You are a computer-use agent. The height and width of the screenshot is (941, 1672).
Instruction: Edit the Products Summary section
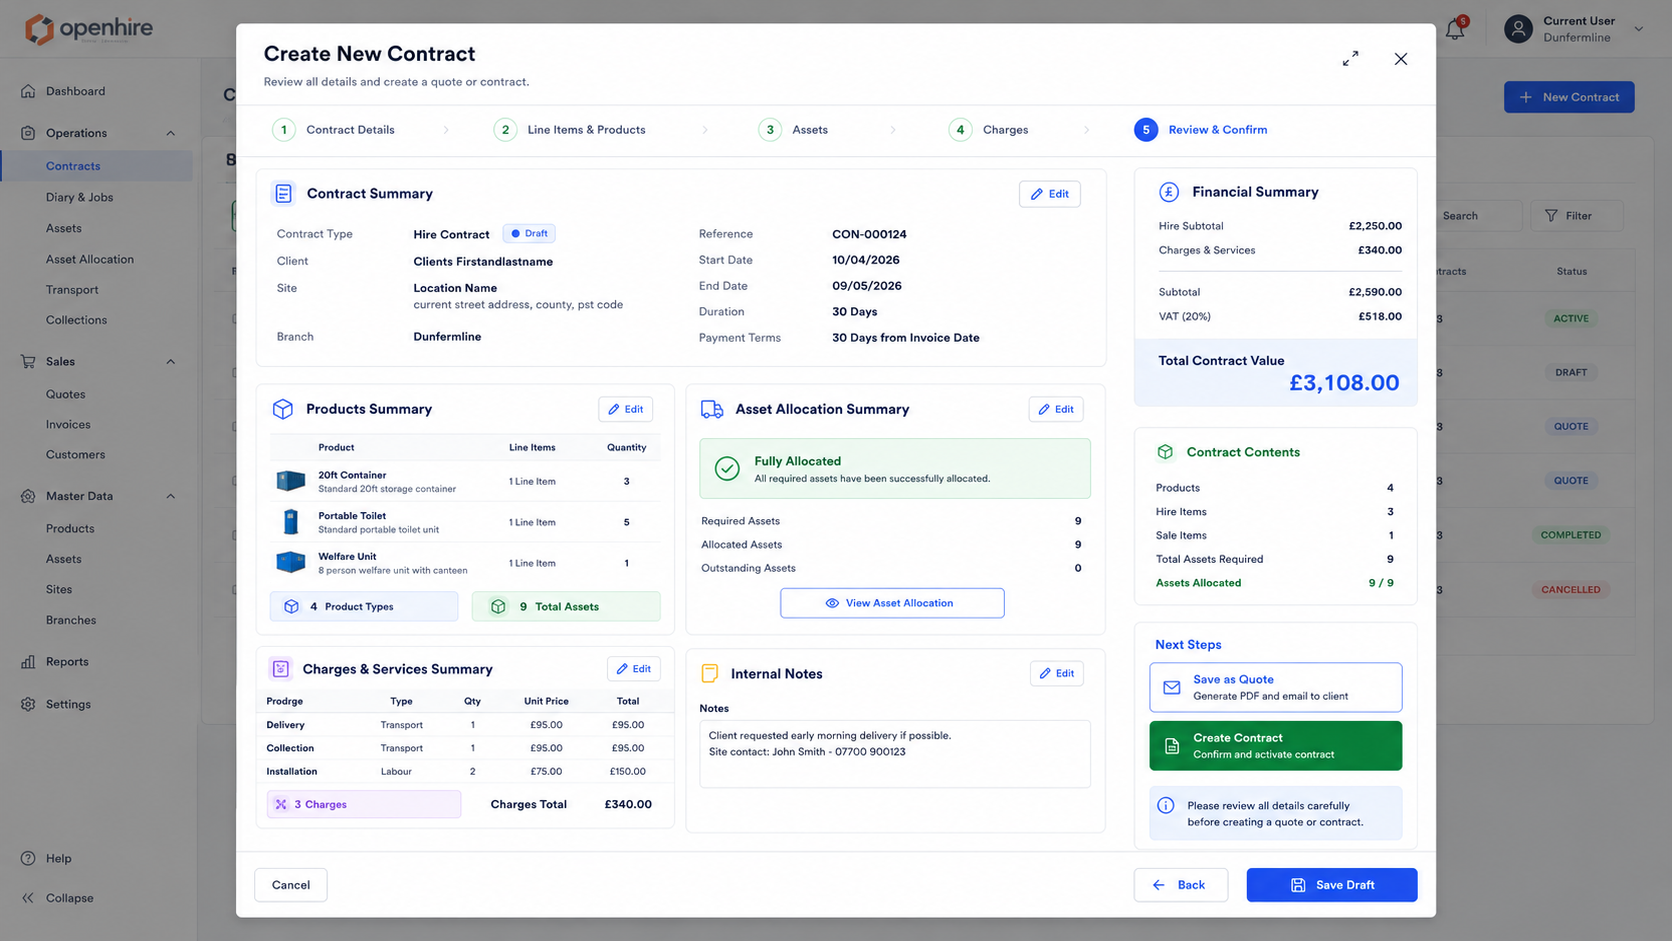tap(626, 409)
